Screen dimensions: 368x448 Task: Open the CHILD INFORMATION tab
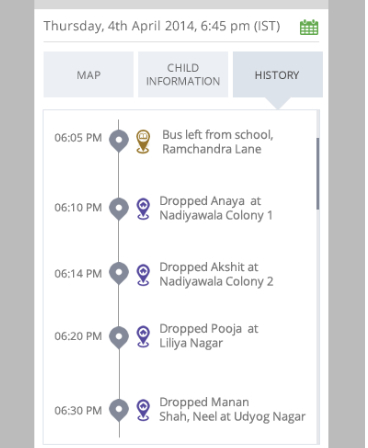point(183,75)
